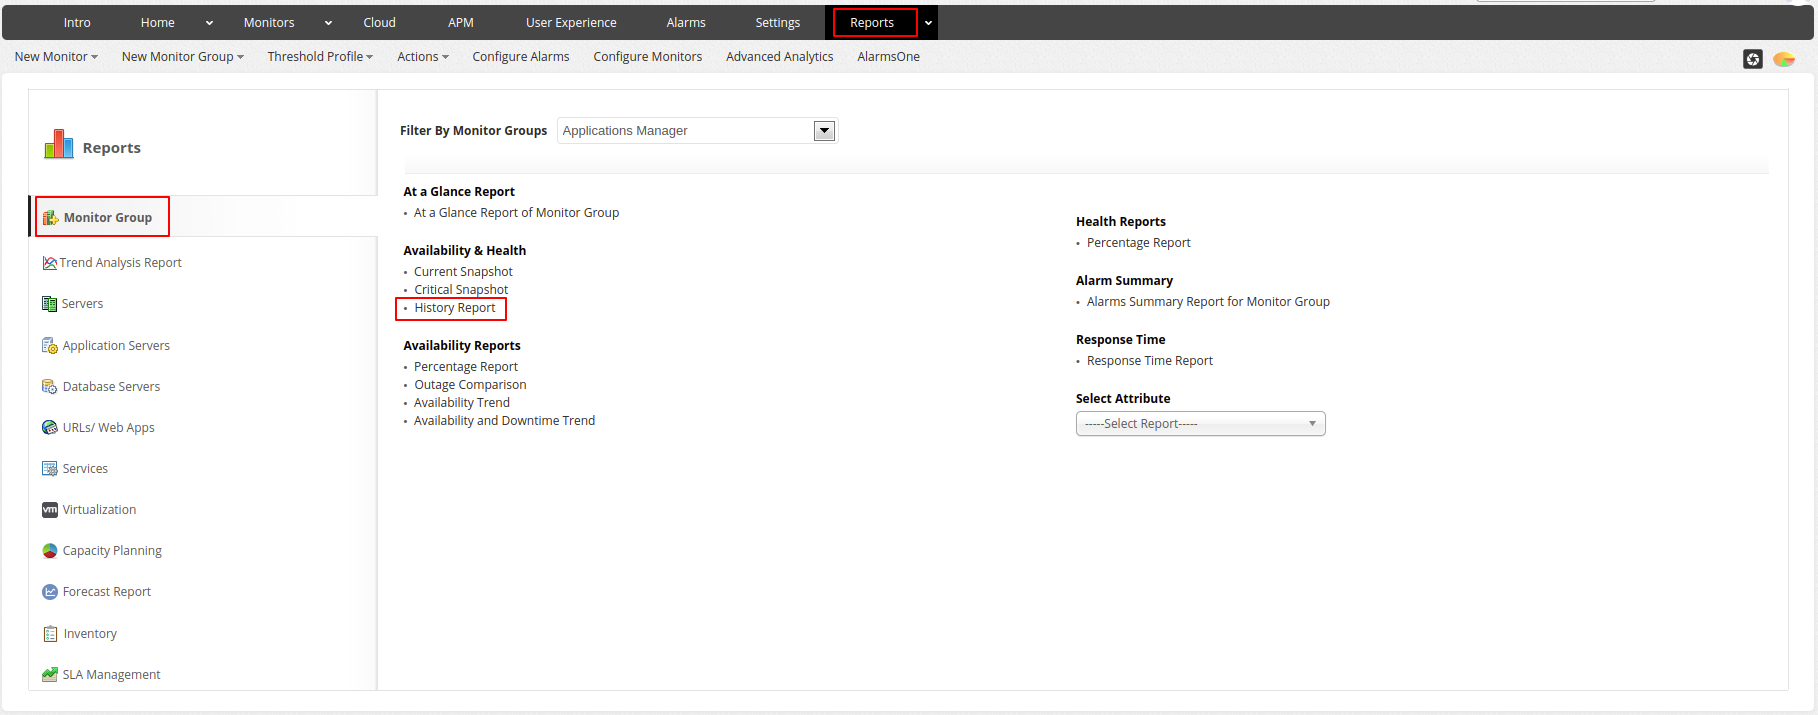Open the Filter By Monitor Groups dropdown
Screen dimensions: 1818x715
click(x=824, y=131)
